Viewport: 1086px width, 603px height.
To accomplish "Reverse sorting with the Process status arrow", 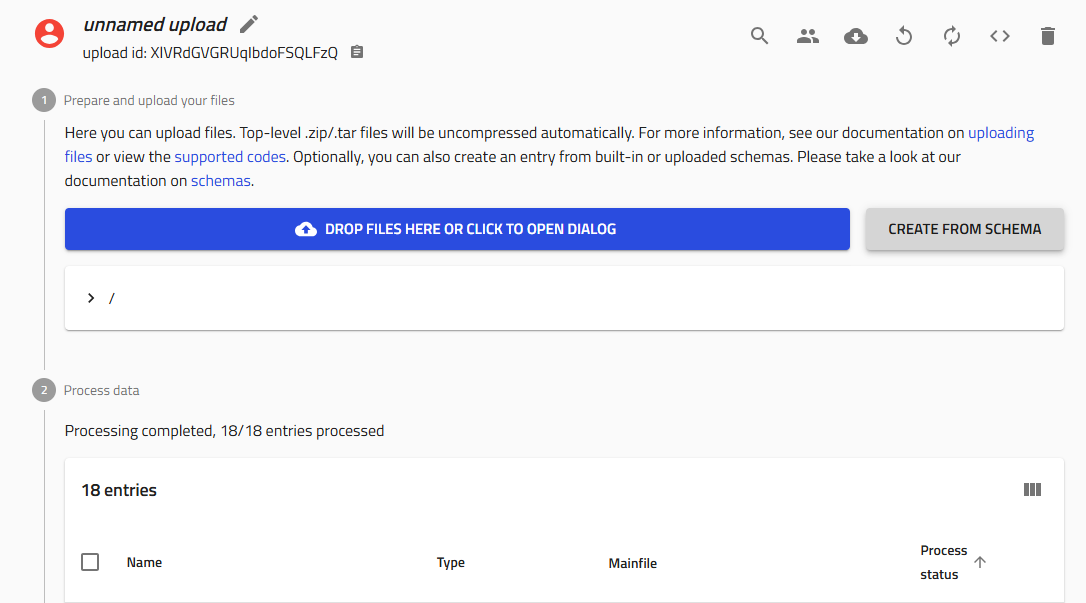I will [981, 562].
